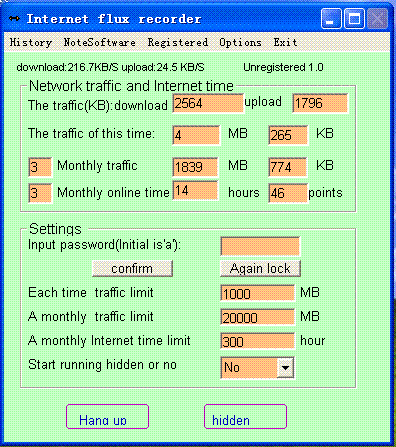Click the monthly Internet time limit field
396x447 pixels.
coord(257,341)
